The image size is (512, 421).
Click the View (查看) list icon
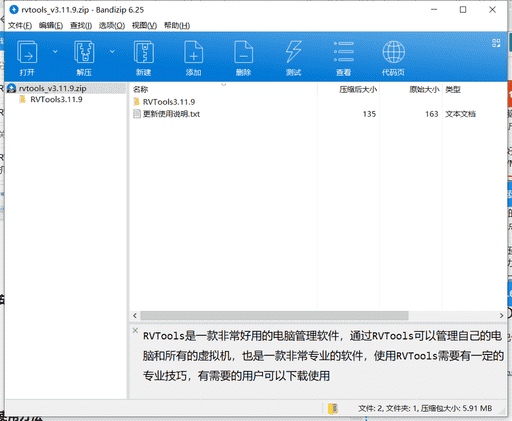click(344, 52)
